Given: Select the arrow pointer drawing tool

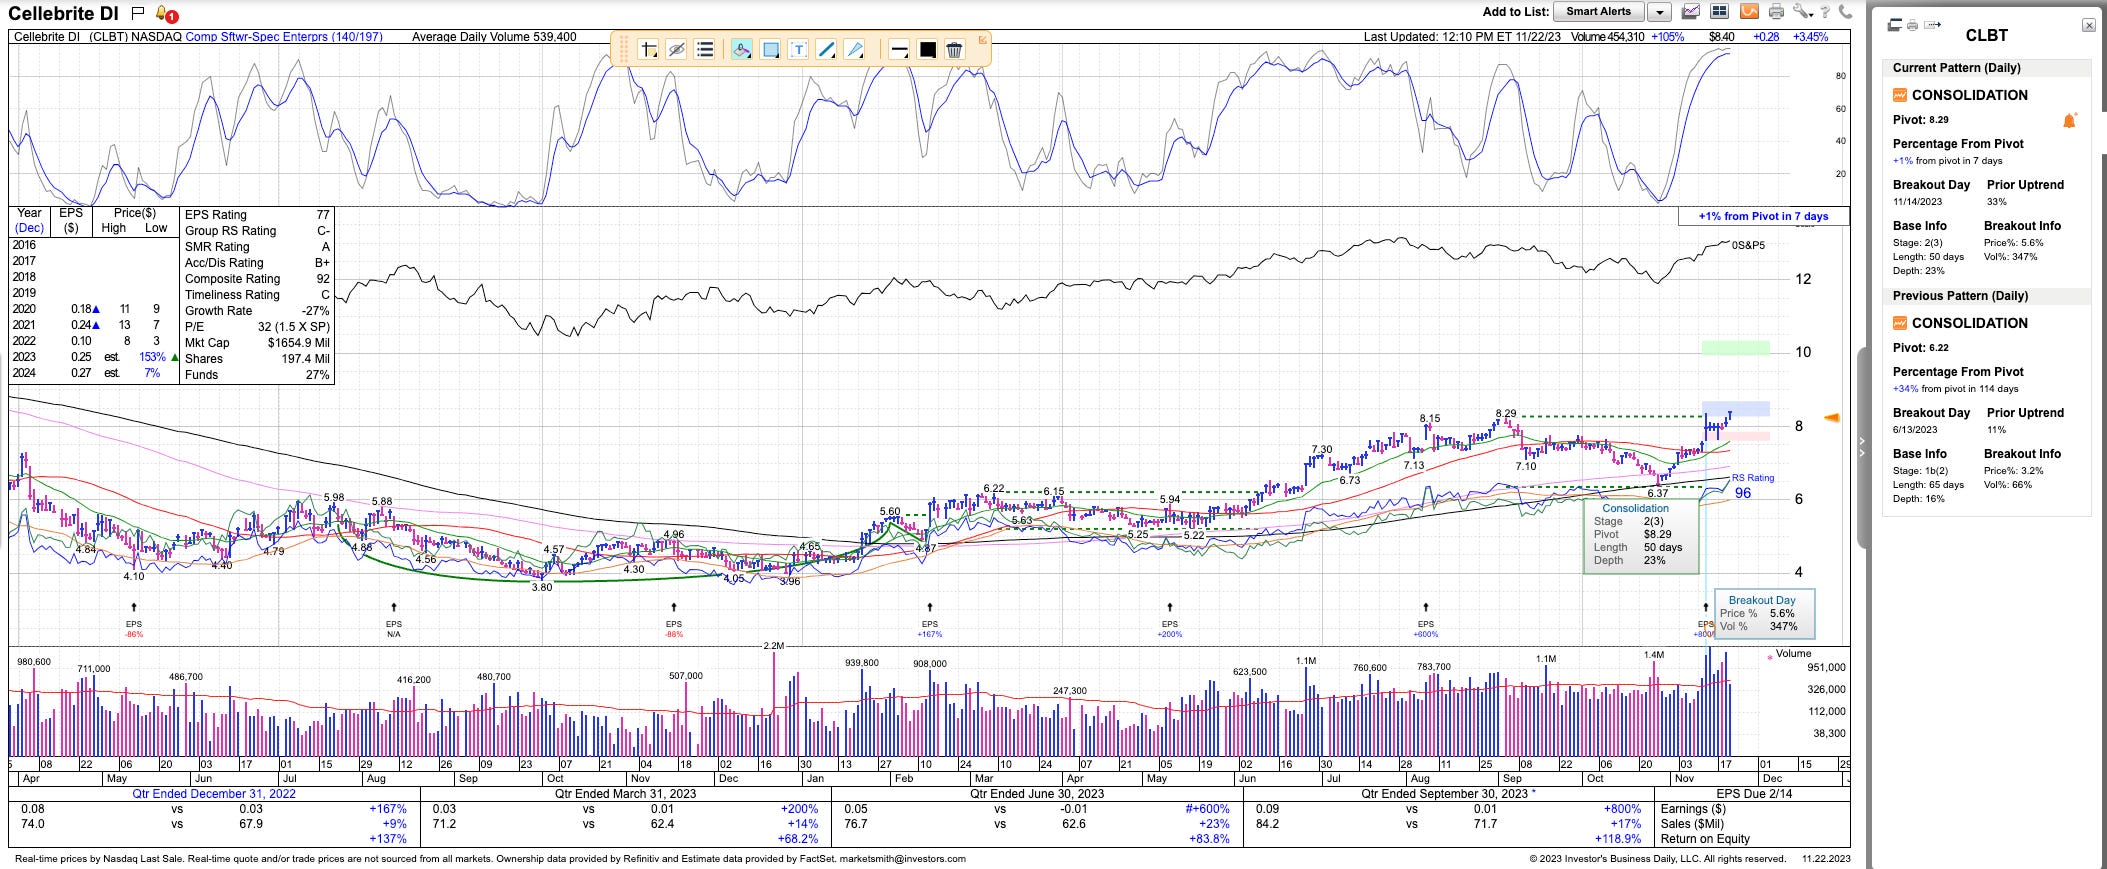Looking at the screenshot, I should 854,49.
